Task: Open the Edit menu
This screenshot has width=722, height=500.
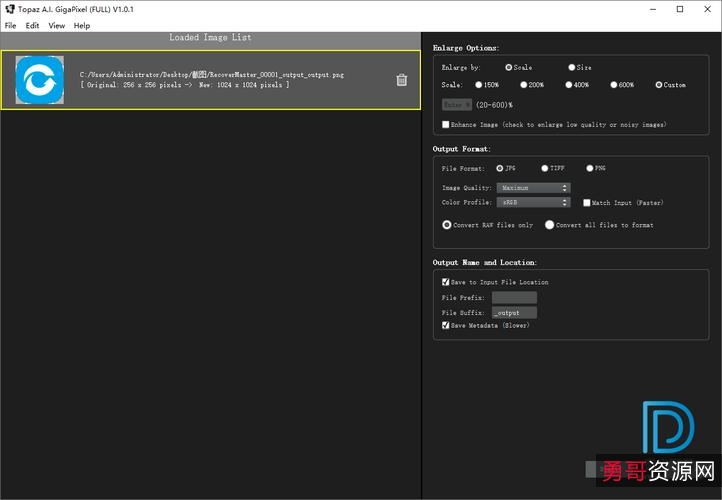Action: click(x=32, y=26)
